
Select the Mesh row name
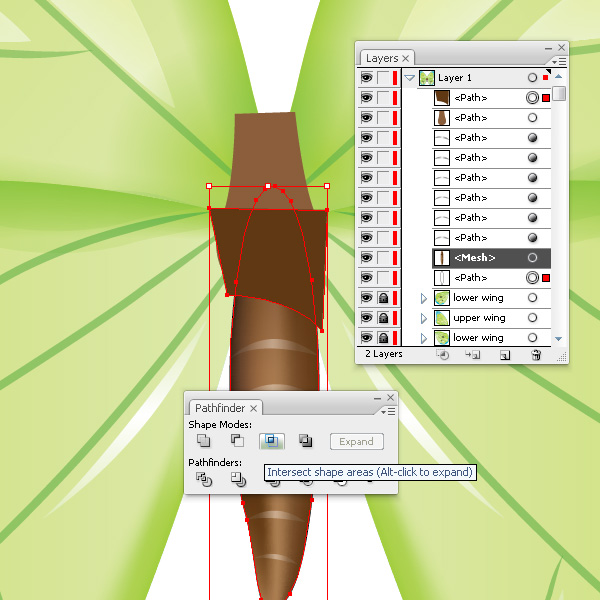click(474, 258)
